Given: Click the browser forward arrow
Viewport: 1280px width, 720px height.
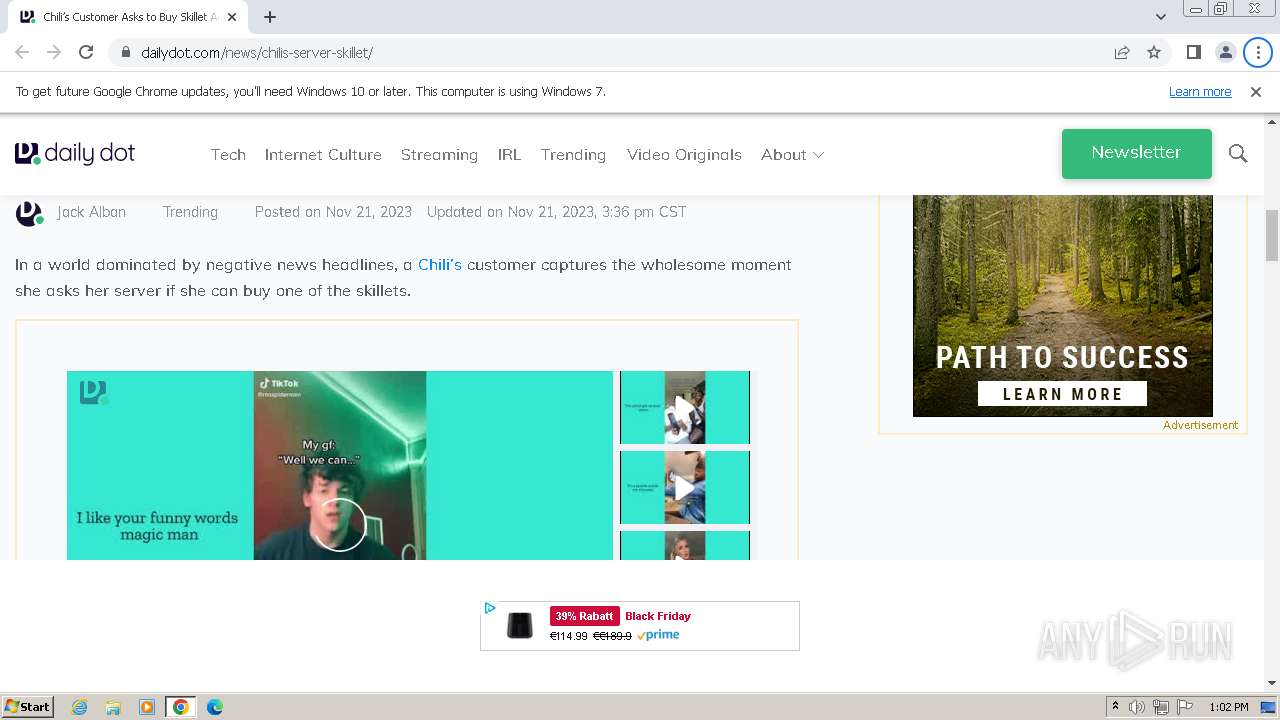Looking at the screenshot, I should click(54, 52).
